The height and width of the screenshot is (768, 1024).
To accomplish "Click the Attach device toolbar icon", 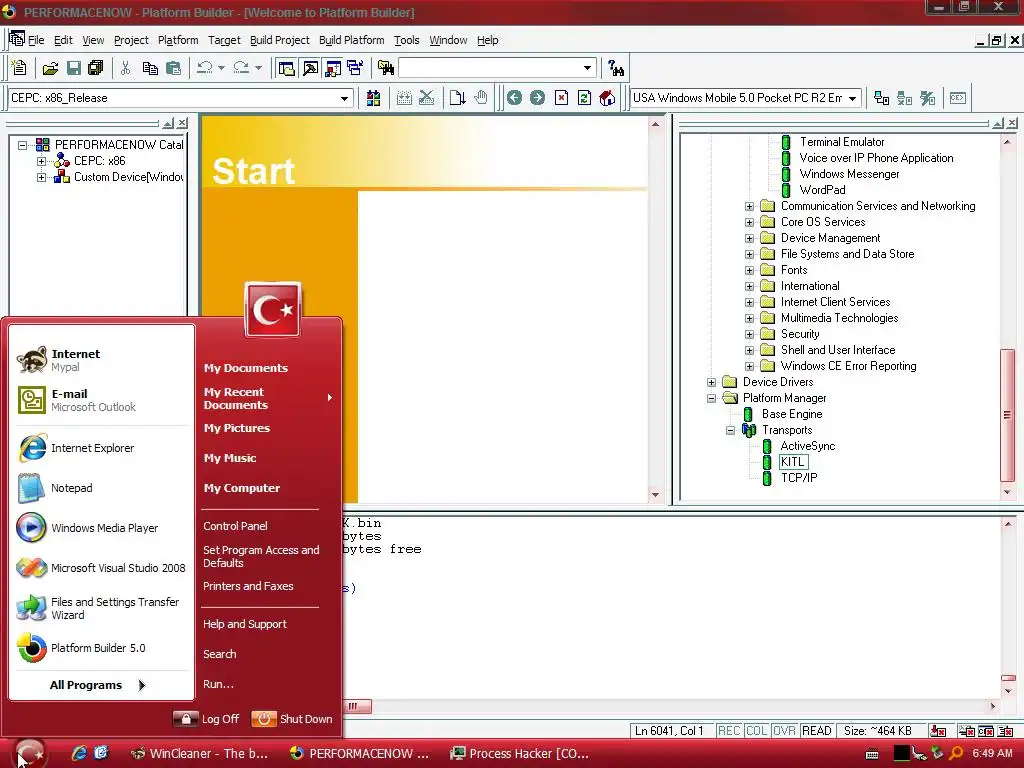I will (x=882, y=98).
